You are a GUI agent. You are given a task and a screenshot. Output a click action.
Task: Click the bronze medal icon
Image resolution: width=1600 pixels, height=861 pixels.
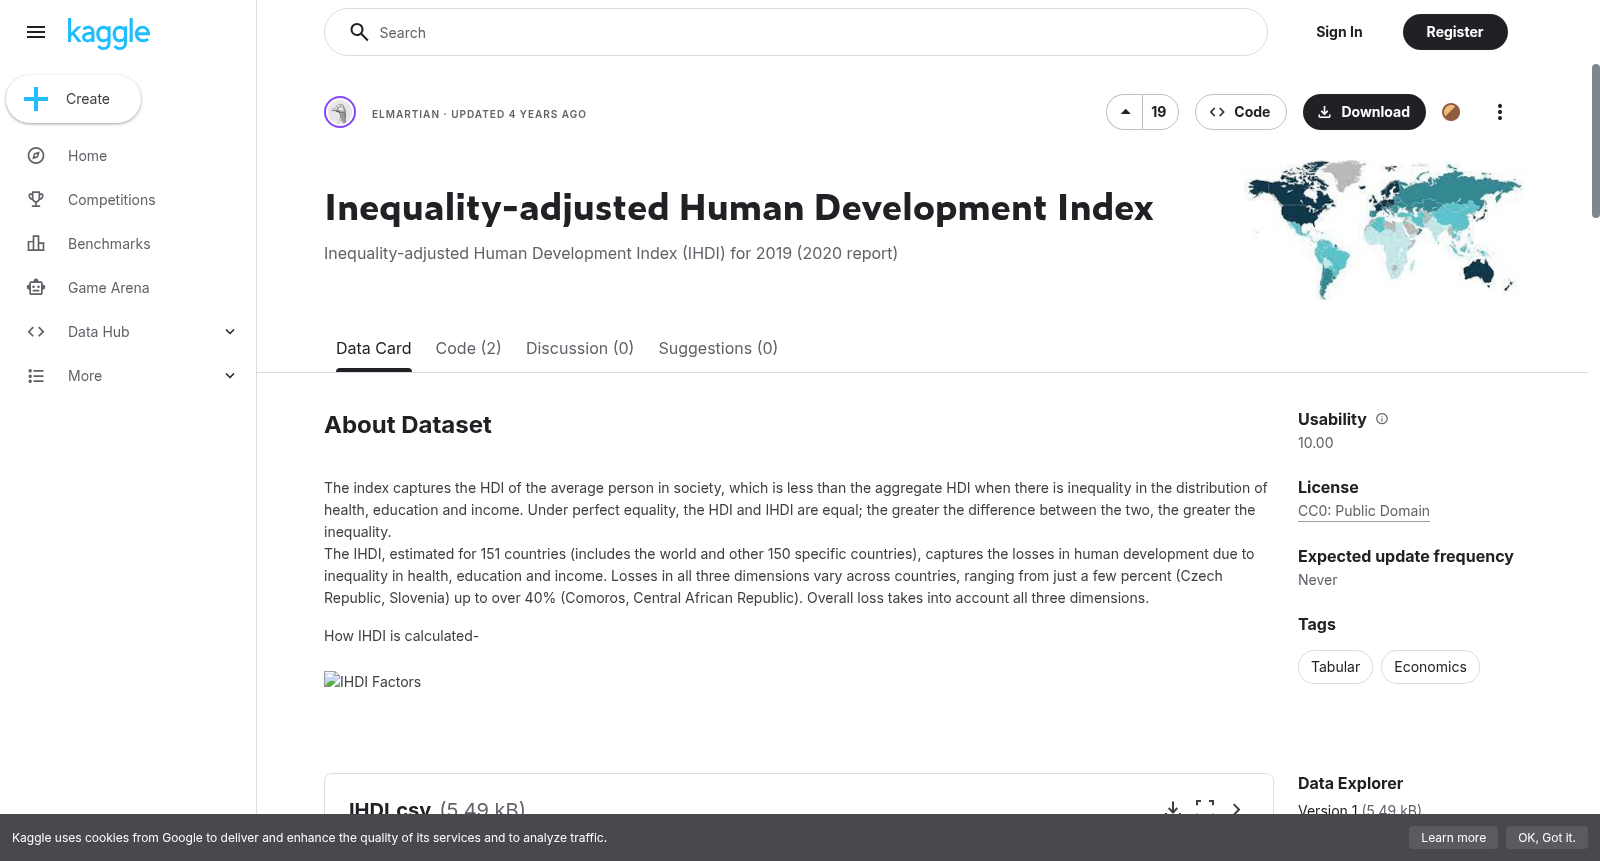1451,112
